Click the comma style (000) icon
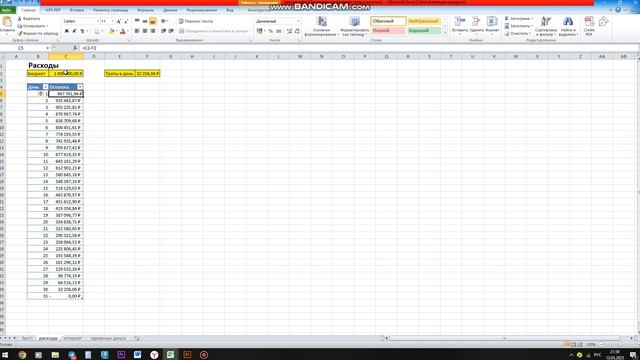The image size is (640, 360). (279, 31)
